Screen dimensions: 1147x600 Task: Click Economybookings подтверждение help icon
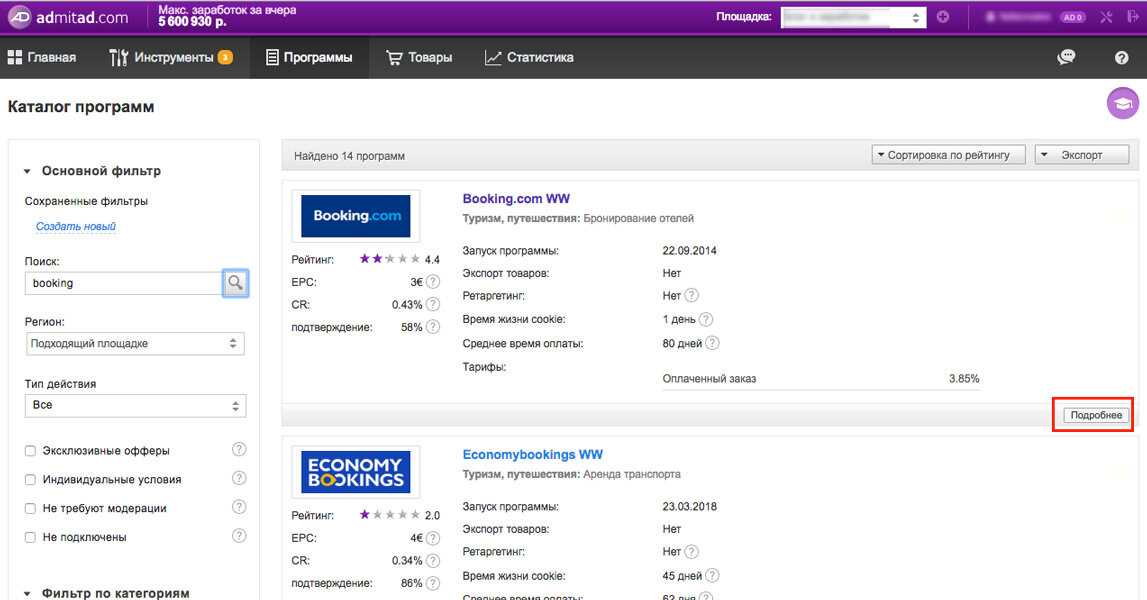(x=433, y=583)
